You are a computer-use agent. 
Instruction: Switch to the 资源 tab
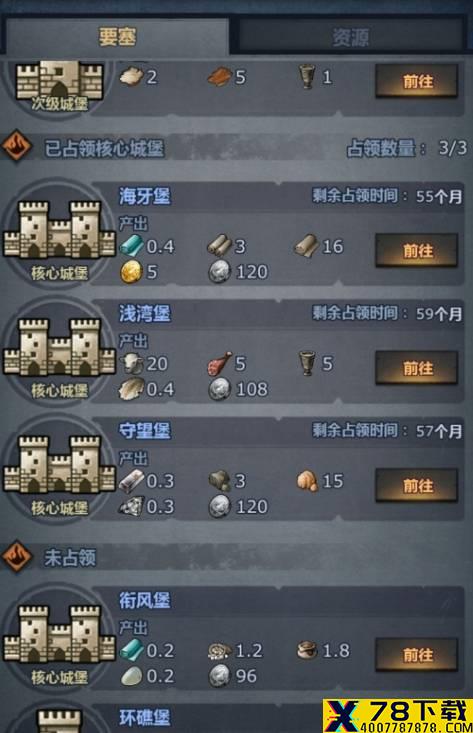[x=351, y=37]
